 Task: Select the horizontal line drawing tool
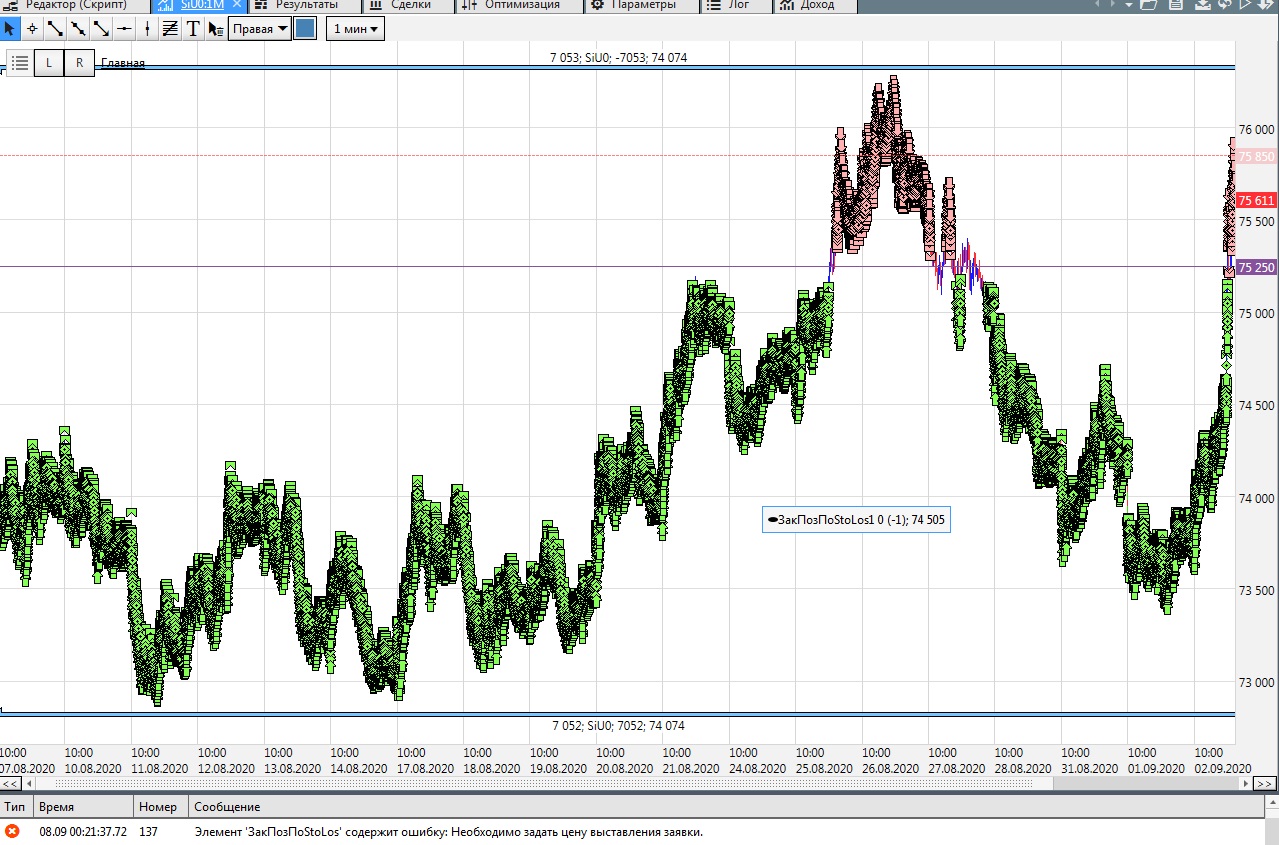(x=124, y=29)
